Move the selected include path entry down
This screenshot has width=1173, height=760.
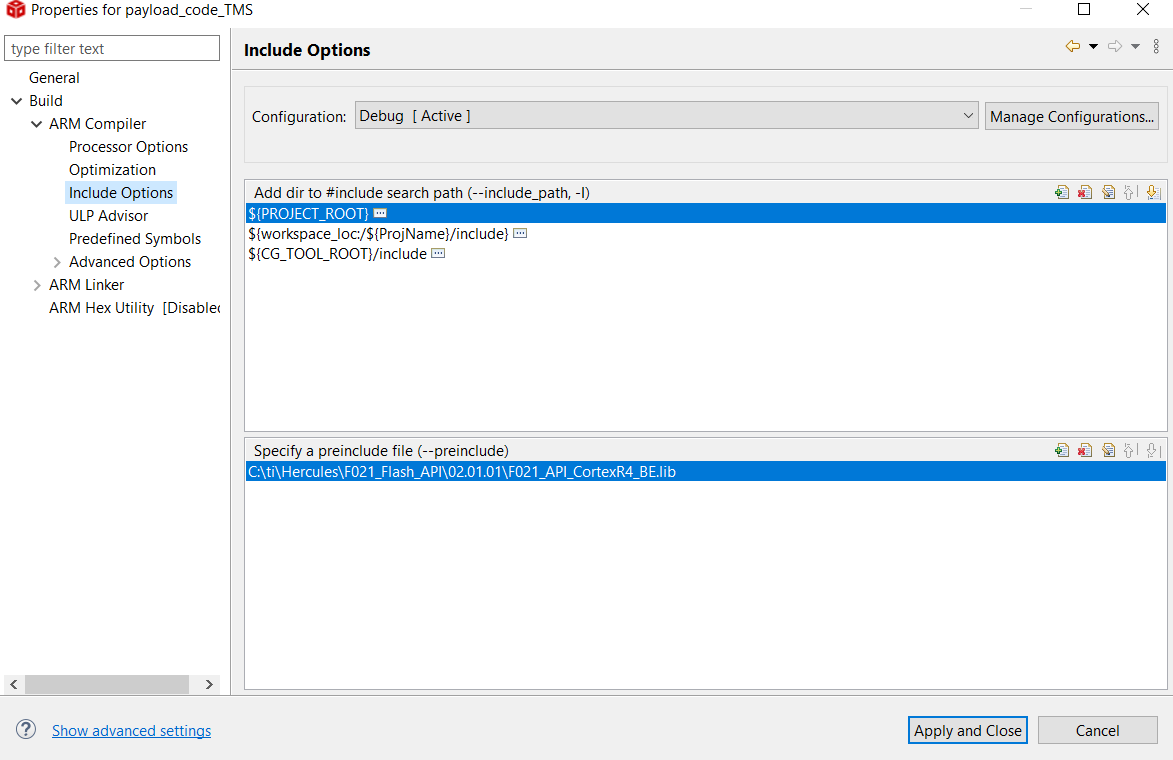(x=1153, y=193)
